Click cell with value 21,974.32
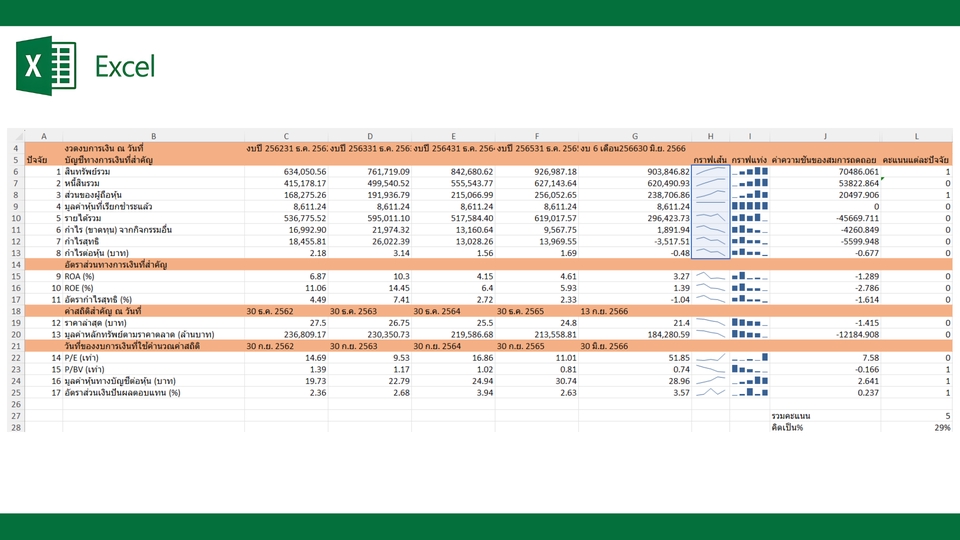 [370, 230]
